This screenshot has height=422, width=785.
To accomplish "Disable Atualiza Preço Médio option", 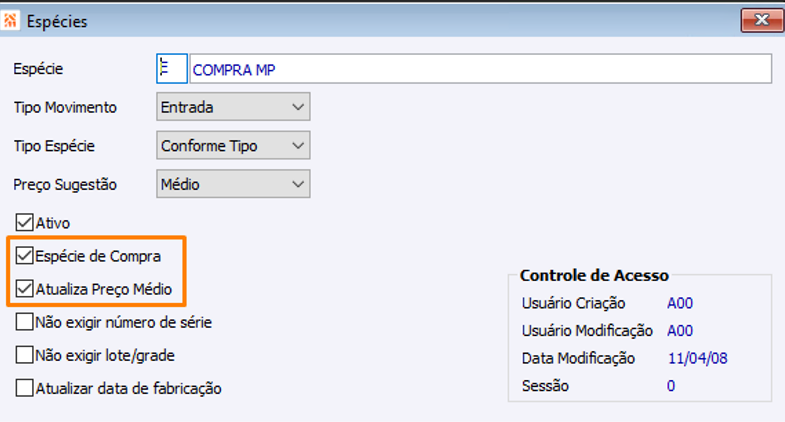I will click(x=24, y=290).
